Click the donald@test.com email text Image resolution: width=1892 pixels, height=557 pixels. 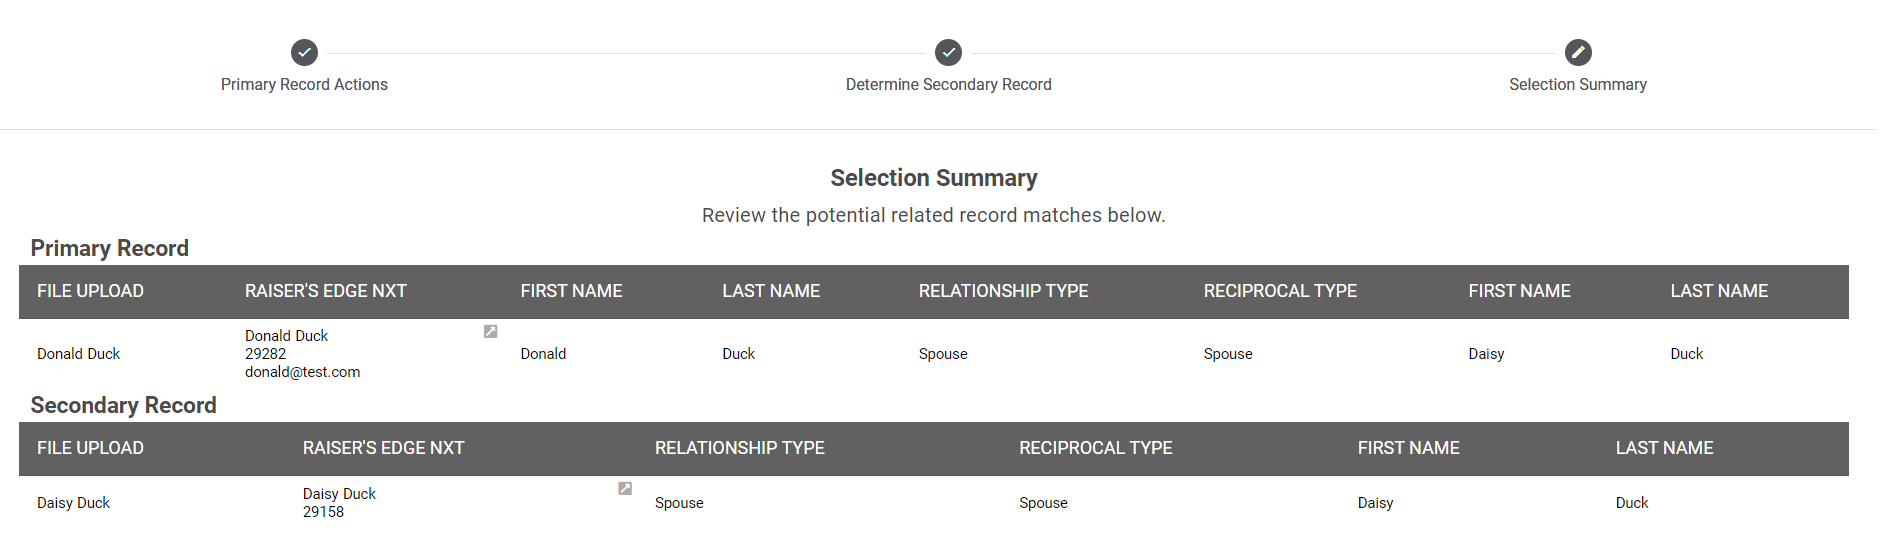pos(302,372)
